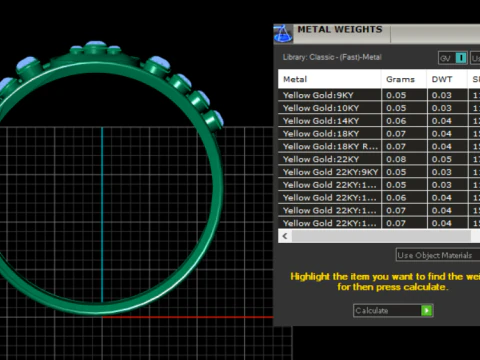Click the horizontal scrollbar track in table
Image resolution: width=480 pixels, height=360 pixels.
[381, 236]
